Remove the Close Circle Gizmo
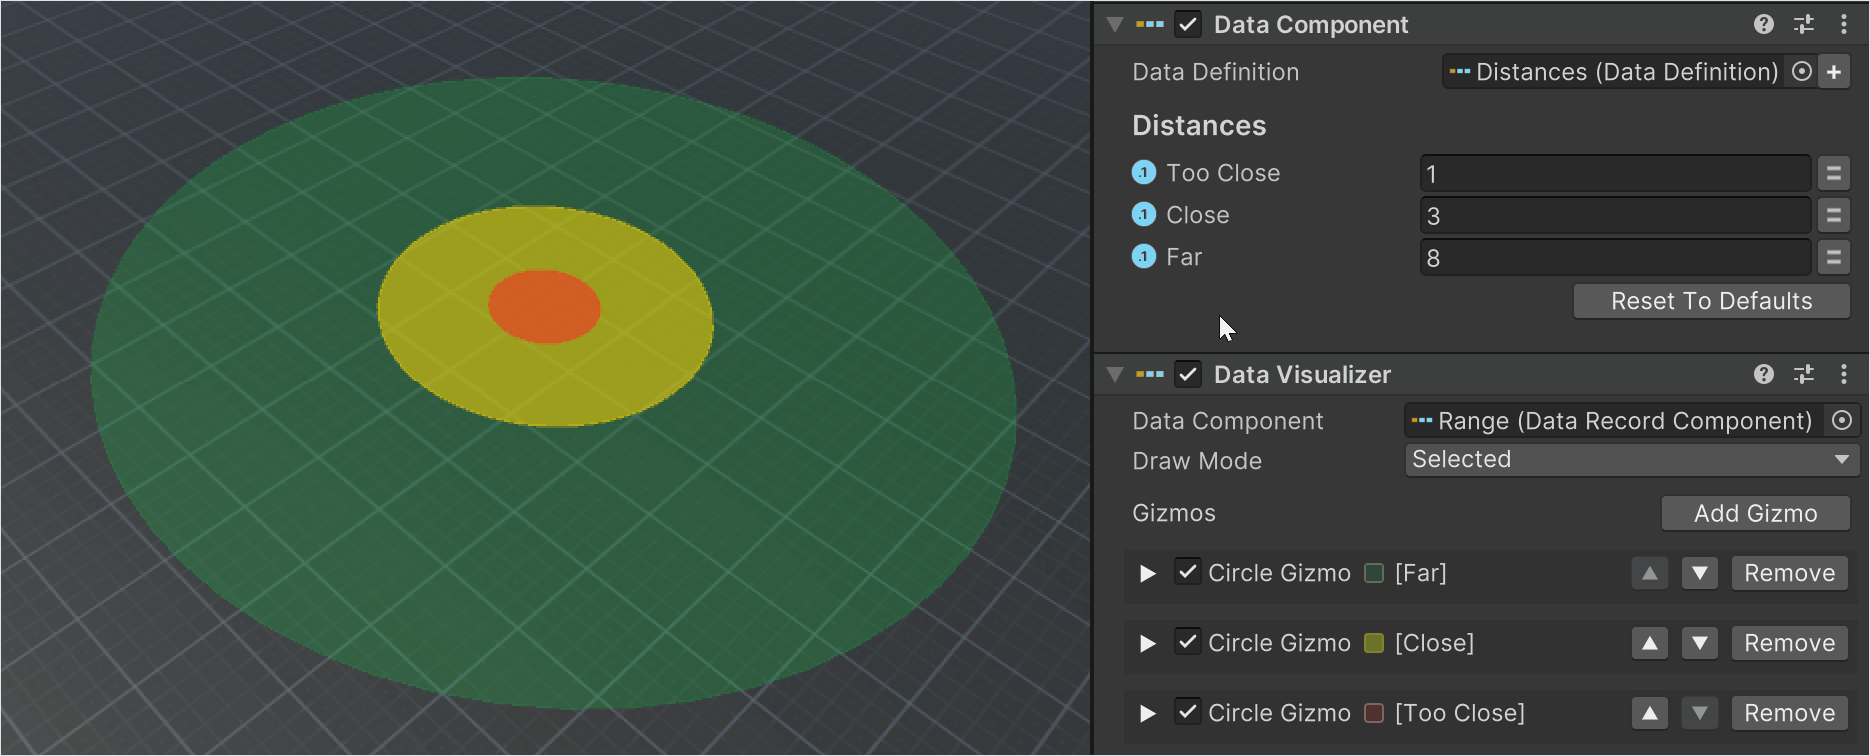1870x756 pixels. coord(1789,643)
